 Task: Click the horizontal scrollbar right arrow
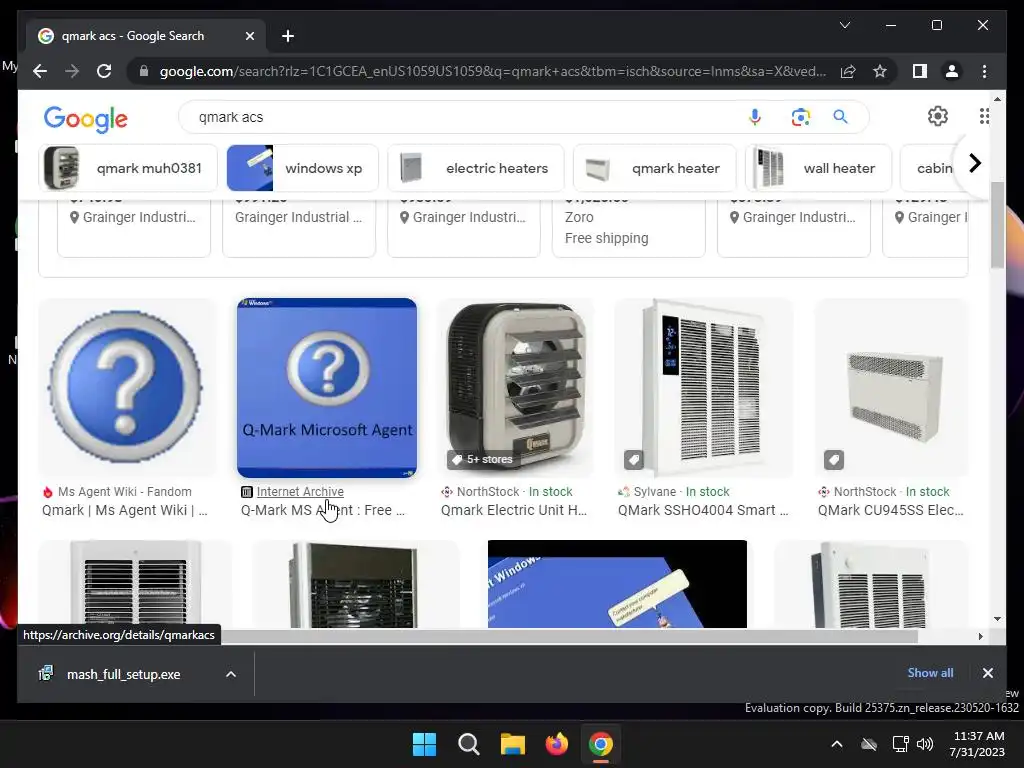(980, 636)
